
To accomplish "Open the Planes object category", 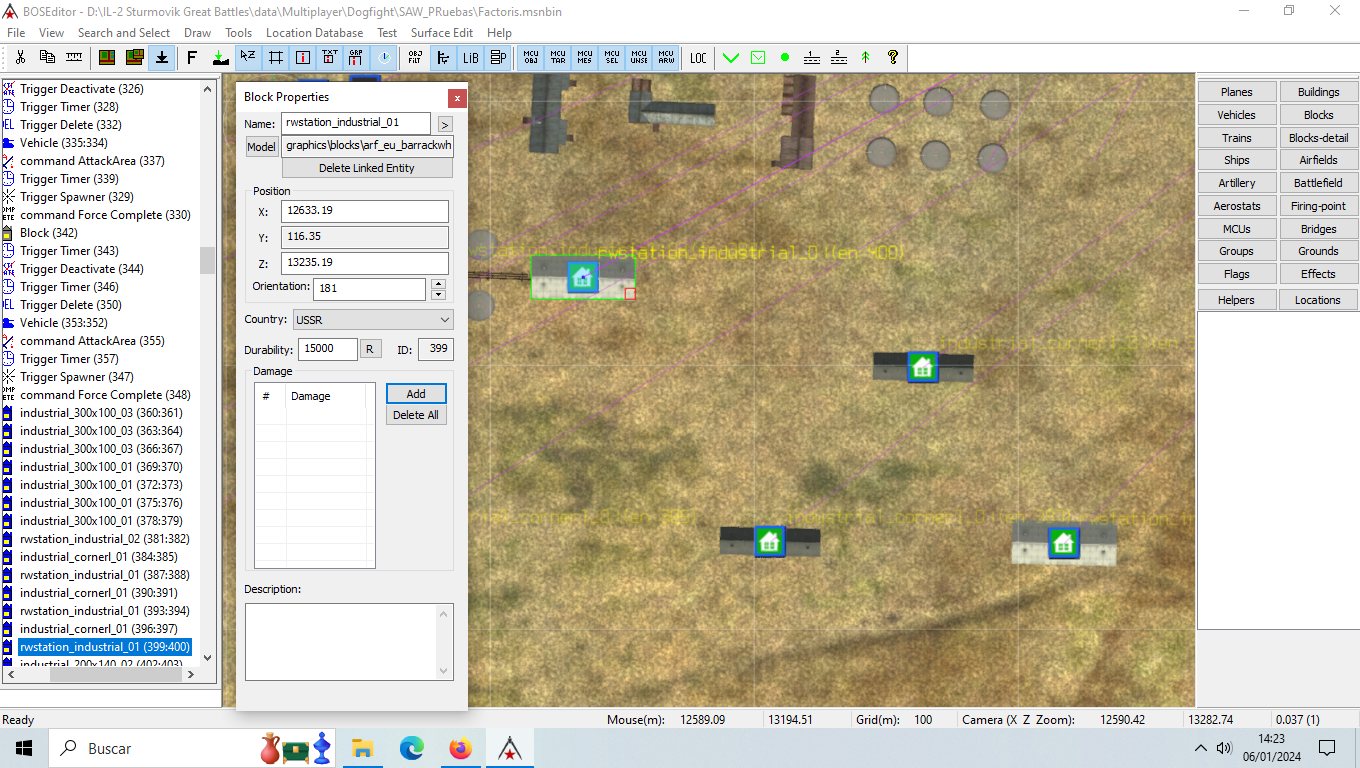I will coord(1237,92).
